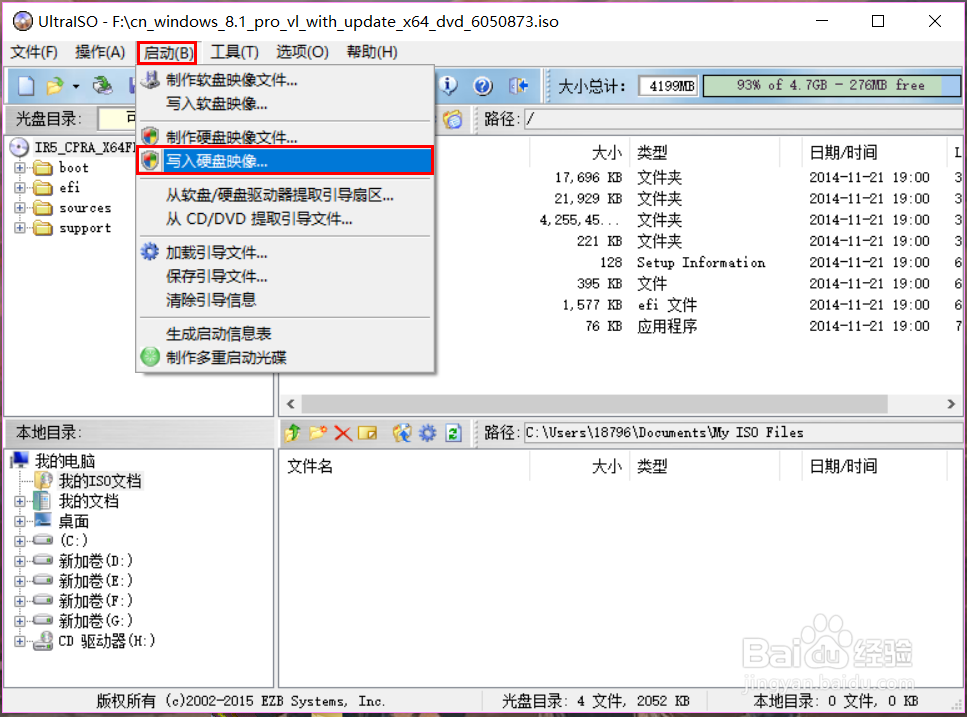The height and width of the screenshot is (717, 967).
Task: Click the horizontal scrollbar in disc file list
Action: pos(595,404)
